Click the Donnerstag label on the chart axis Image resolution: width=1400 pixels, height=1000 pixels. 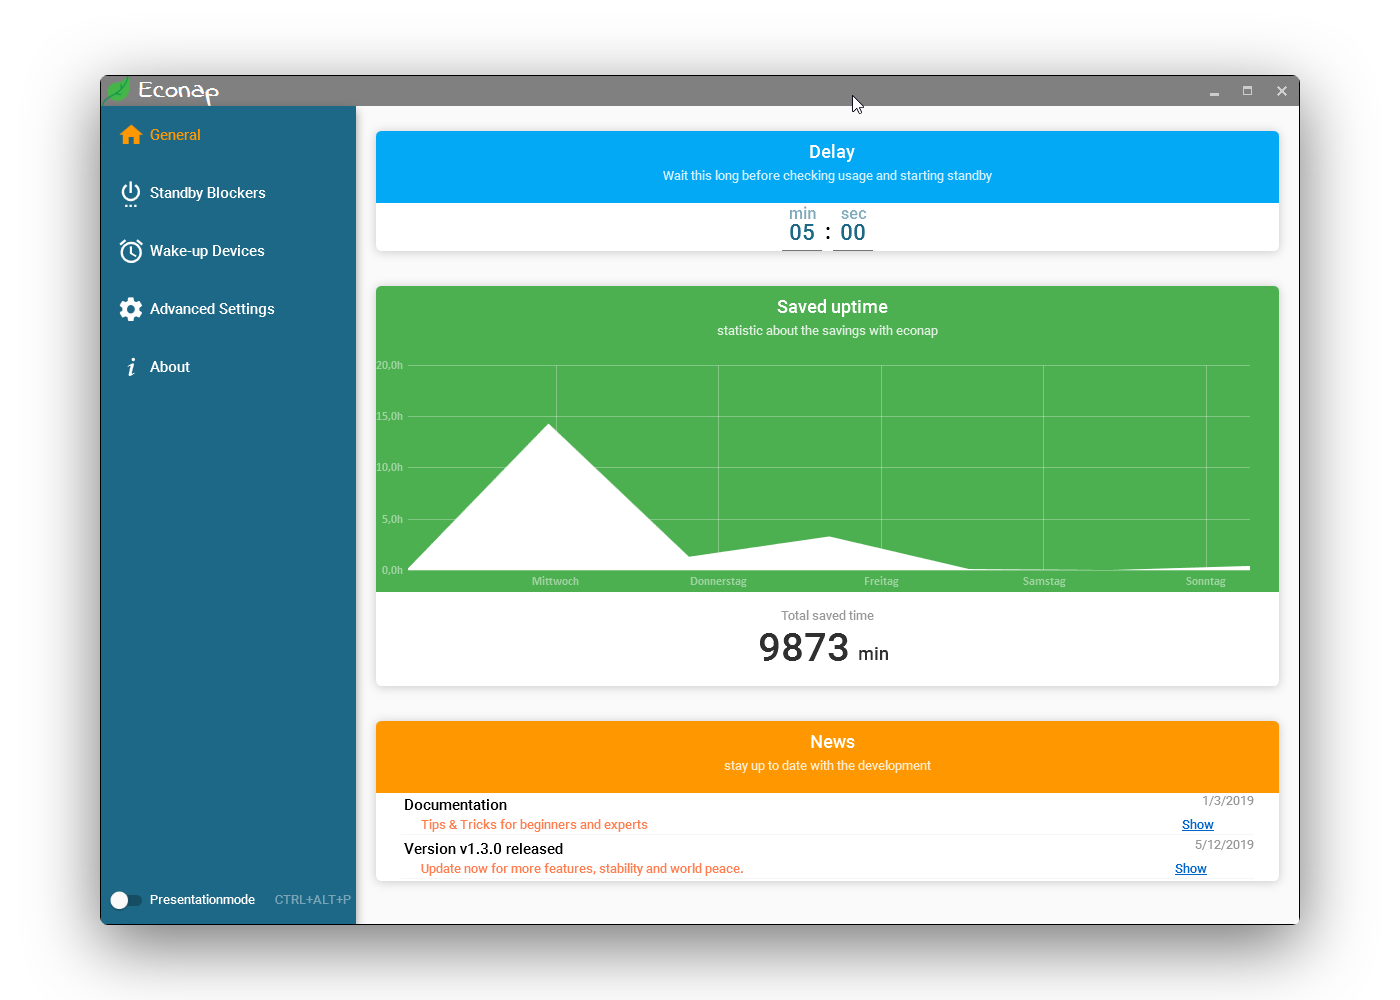[x=718, y=581]
